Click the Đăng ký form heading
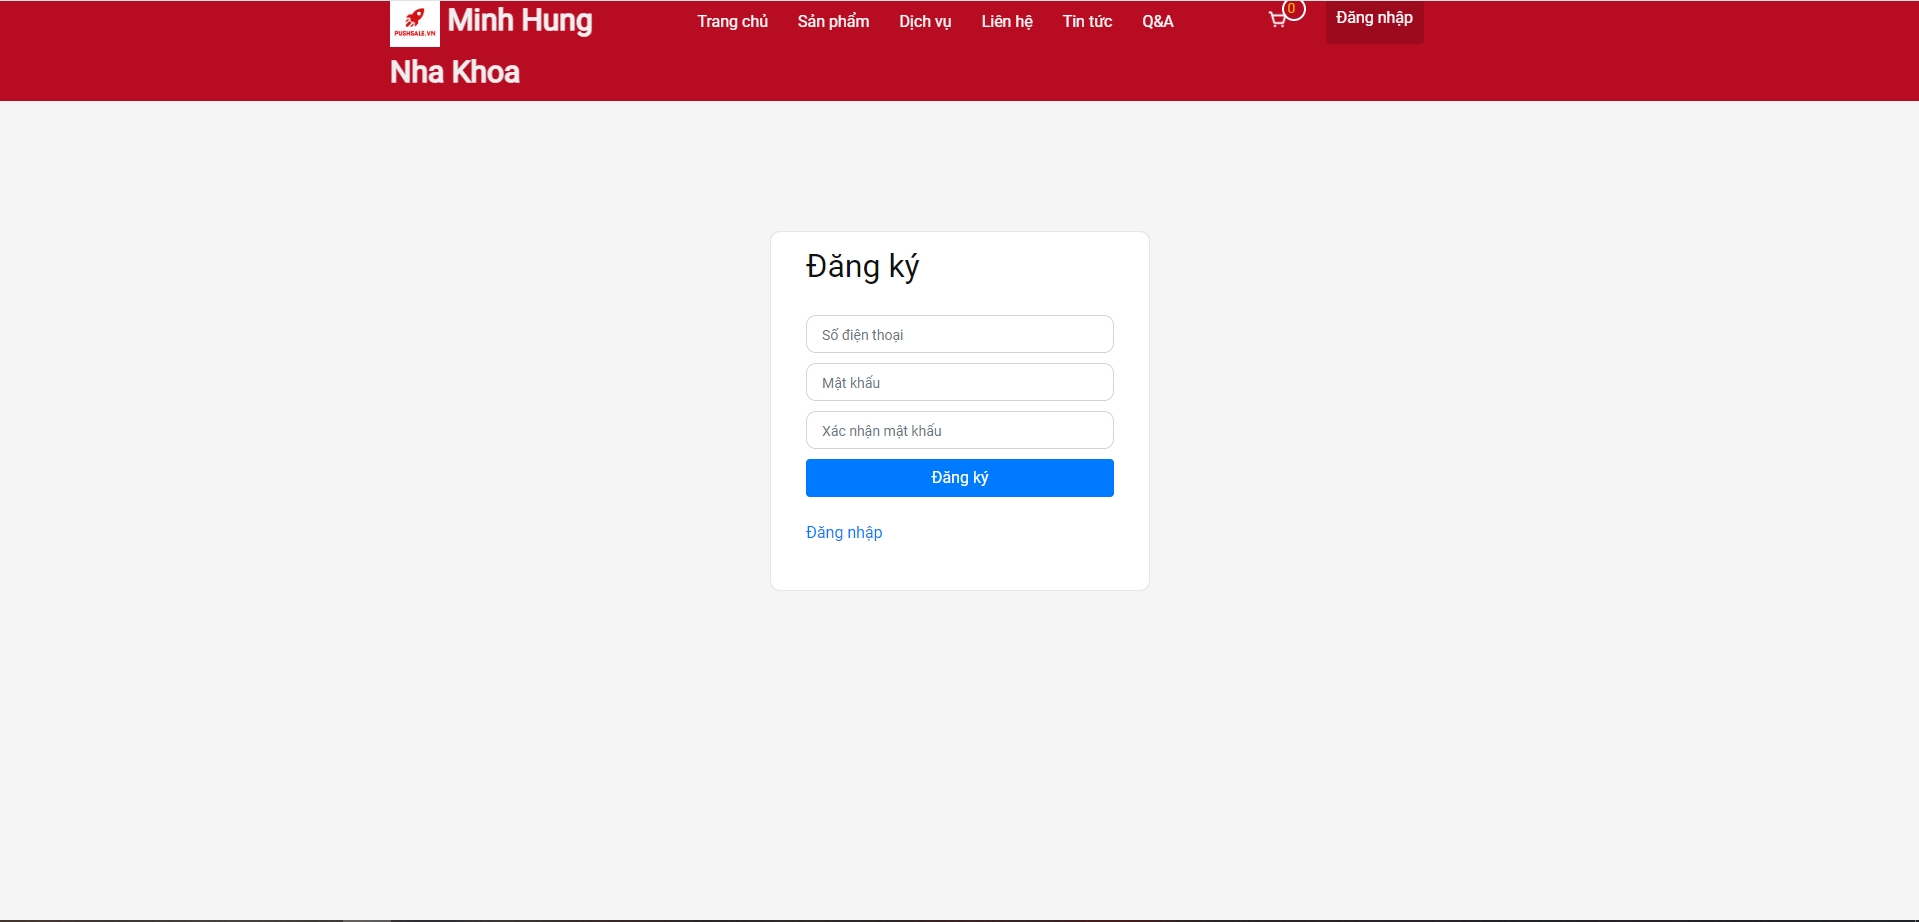Viewport: 1919px width, 922px height. click(x=862, y=267)
